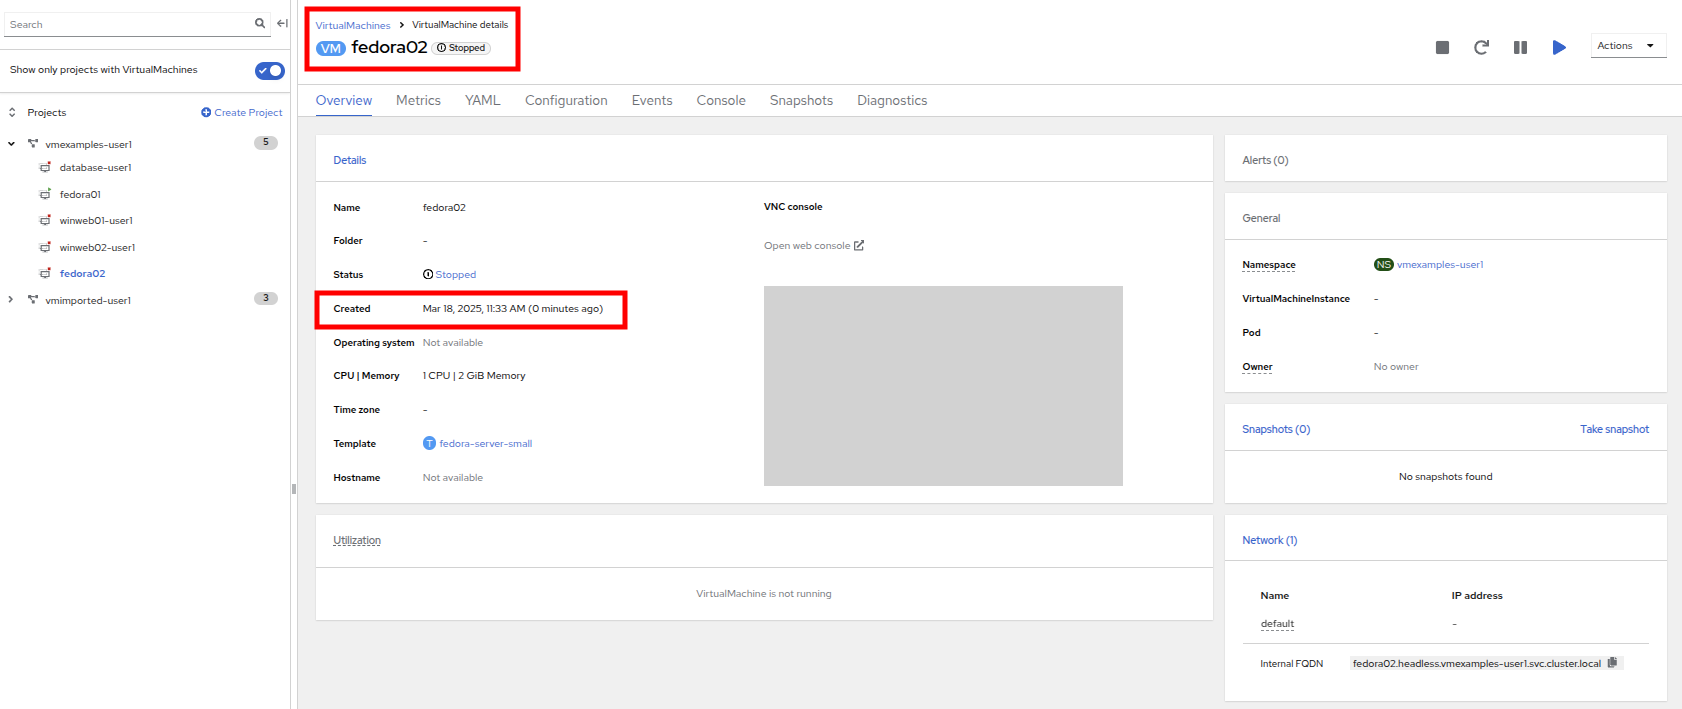Toggle Show only projects with VirtualMachines
The image size is (1682, 709).
point(269,70)
